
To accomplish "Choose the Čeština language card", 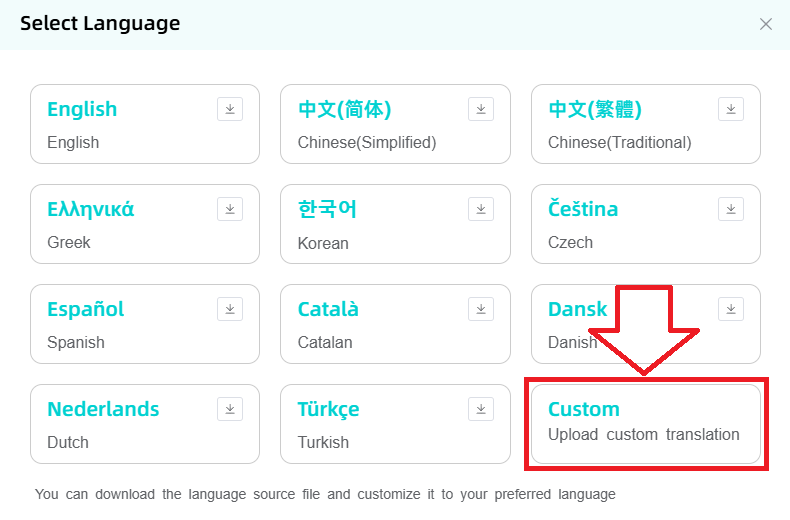I will pos(620,225).
